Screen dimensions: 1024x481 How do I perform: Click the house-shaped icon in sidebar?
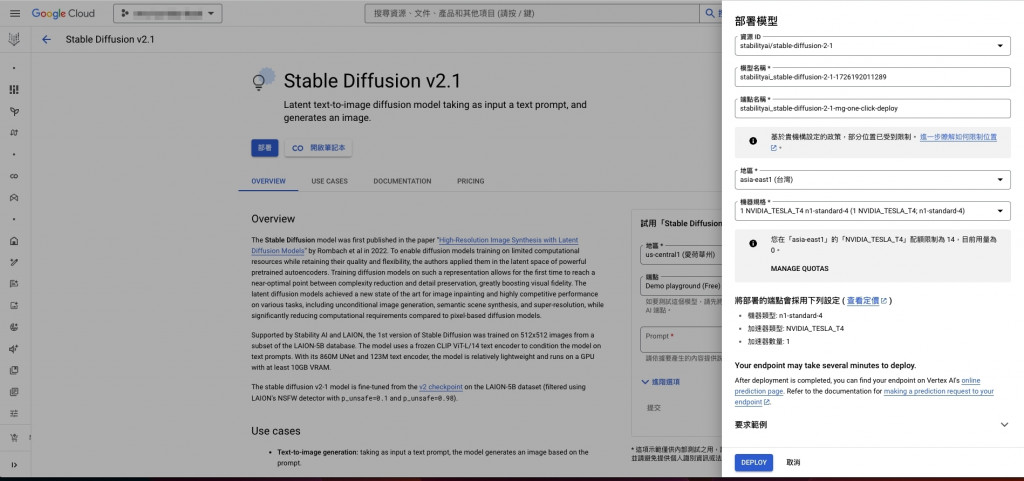coord(14,241)
